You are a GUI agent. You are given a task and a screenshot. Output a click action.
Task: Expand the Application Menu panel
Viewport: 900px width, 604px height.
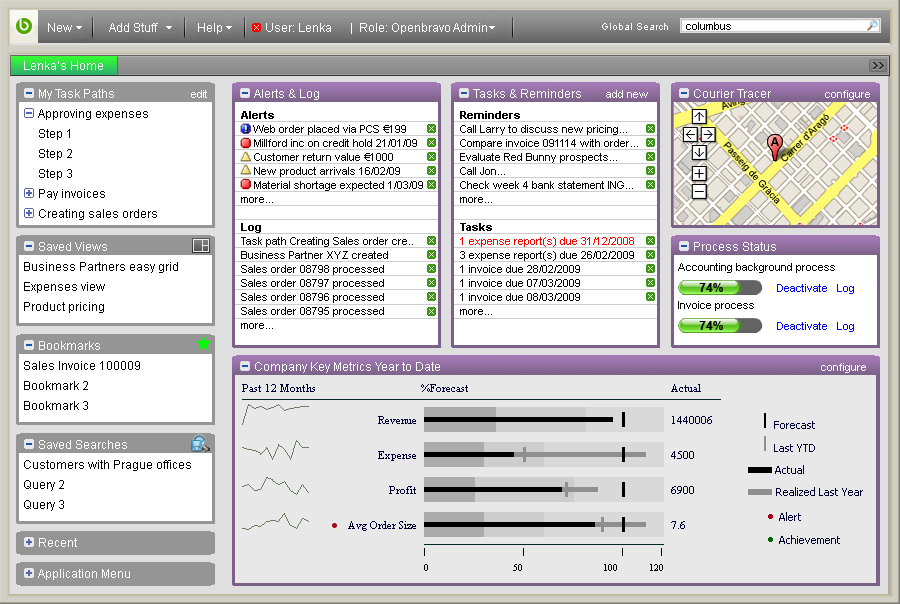point(27,574)
